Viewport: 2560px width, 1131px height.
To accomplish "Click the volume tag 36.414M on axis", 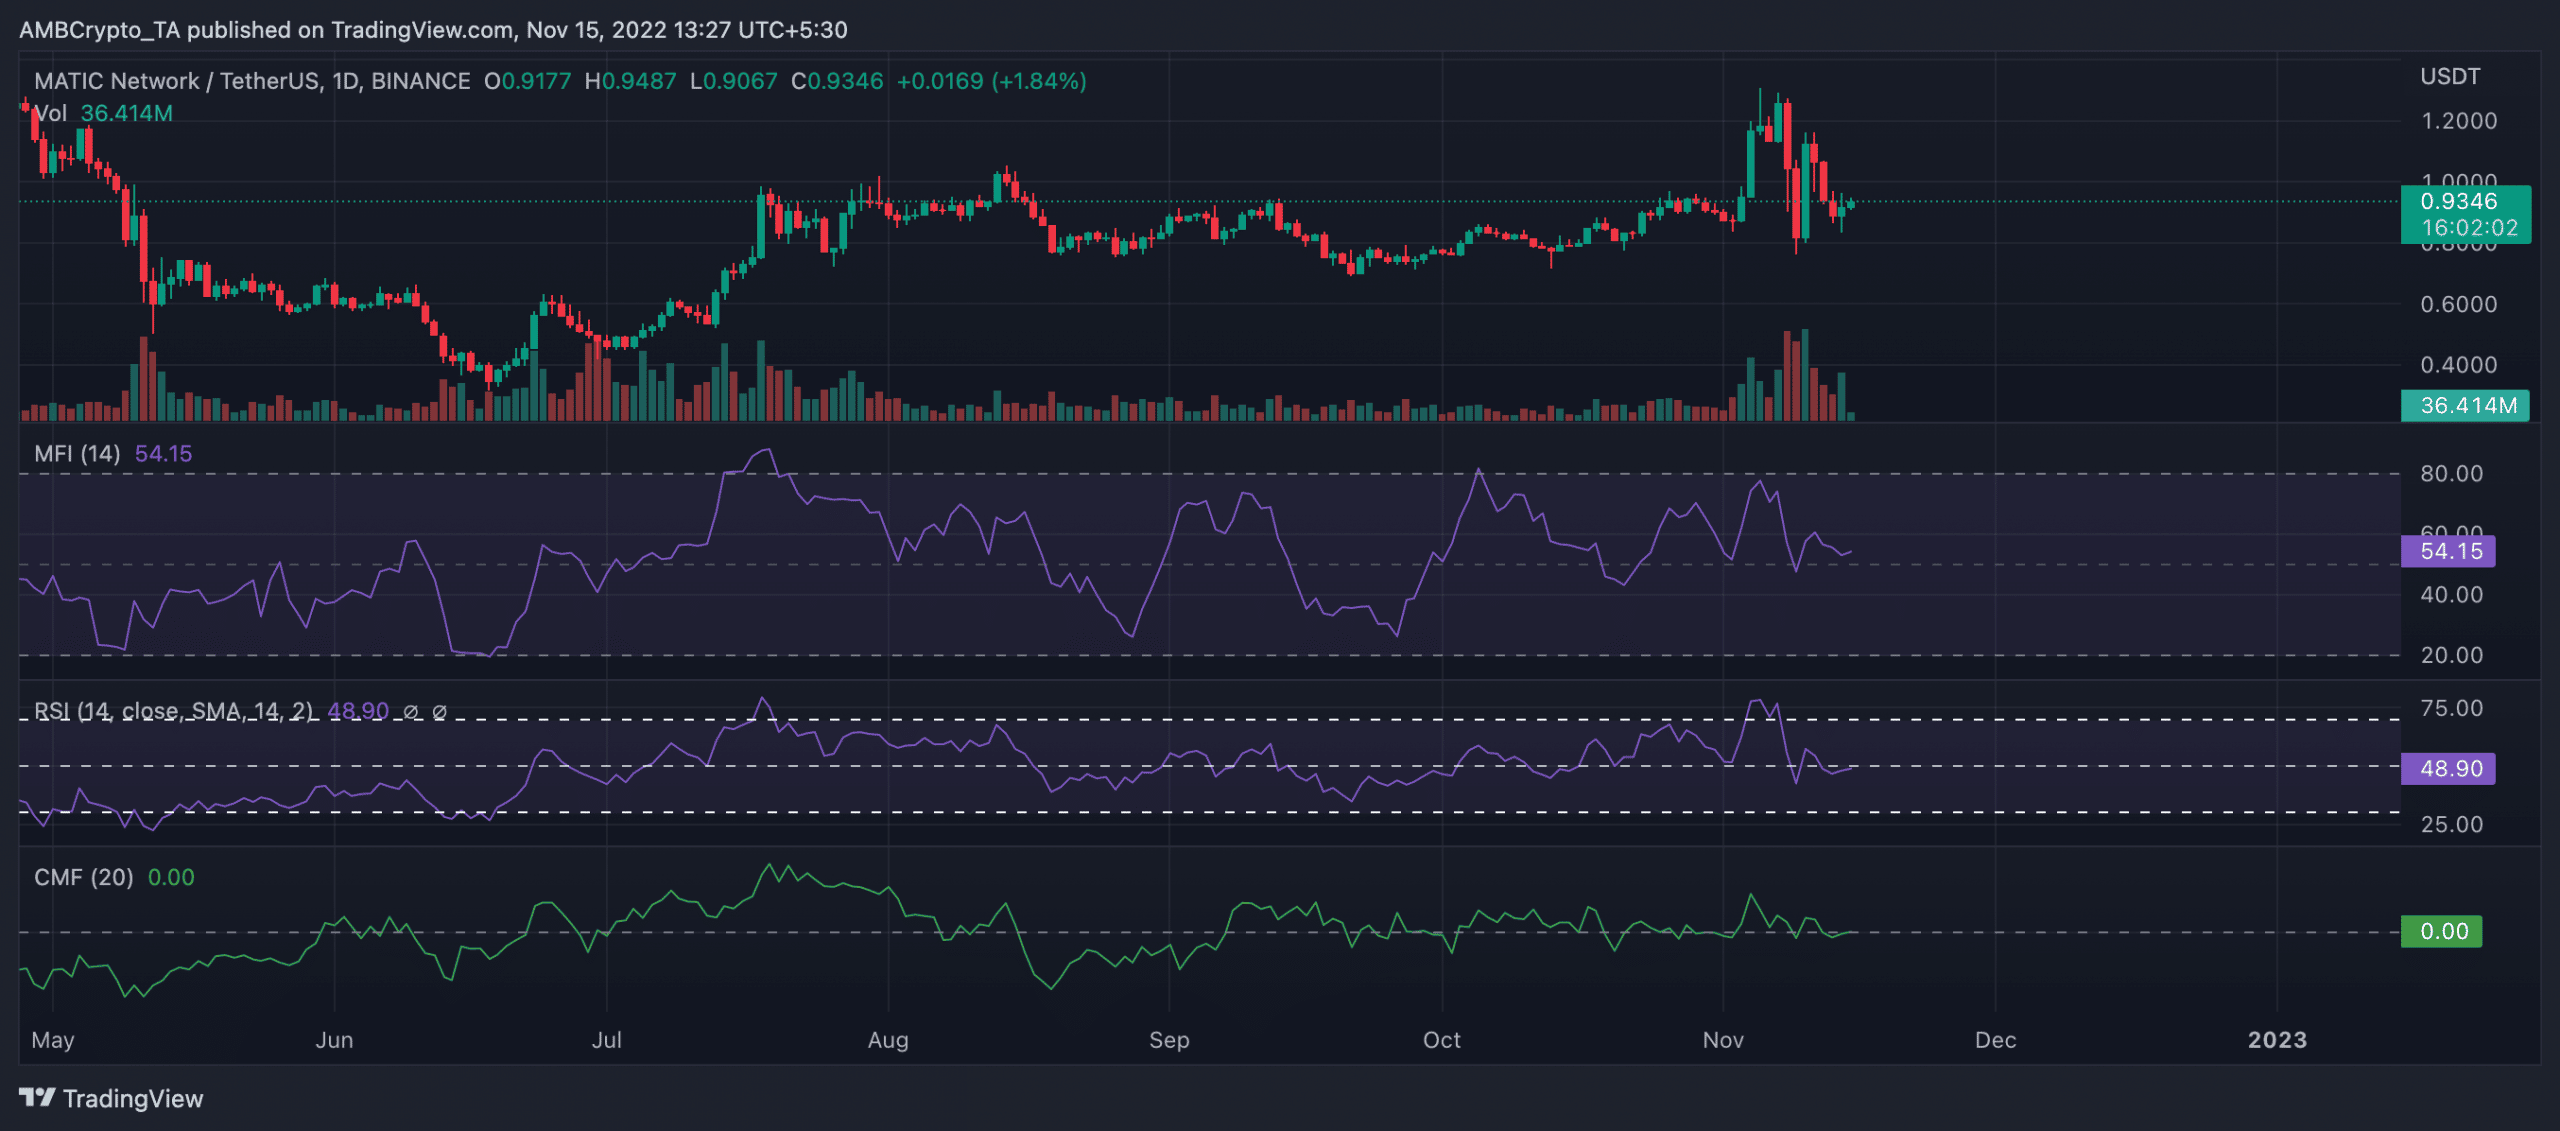I will 2465,405.
